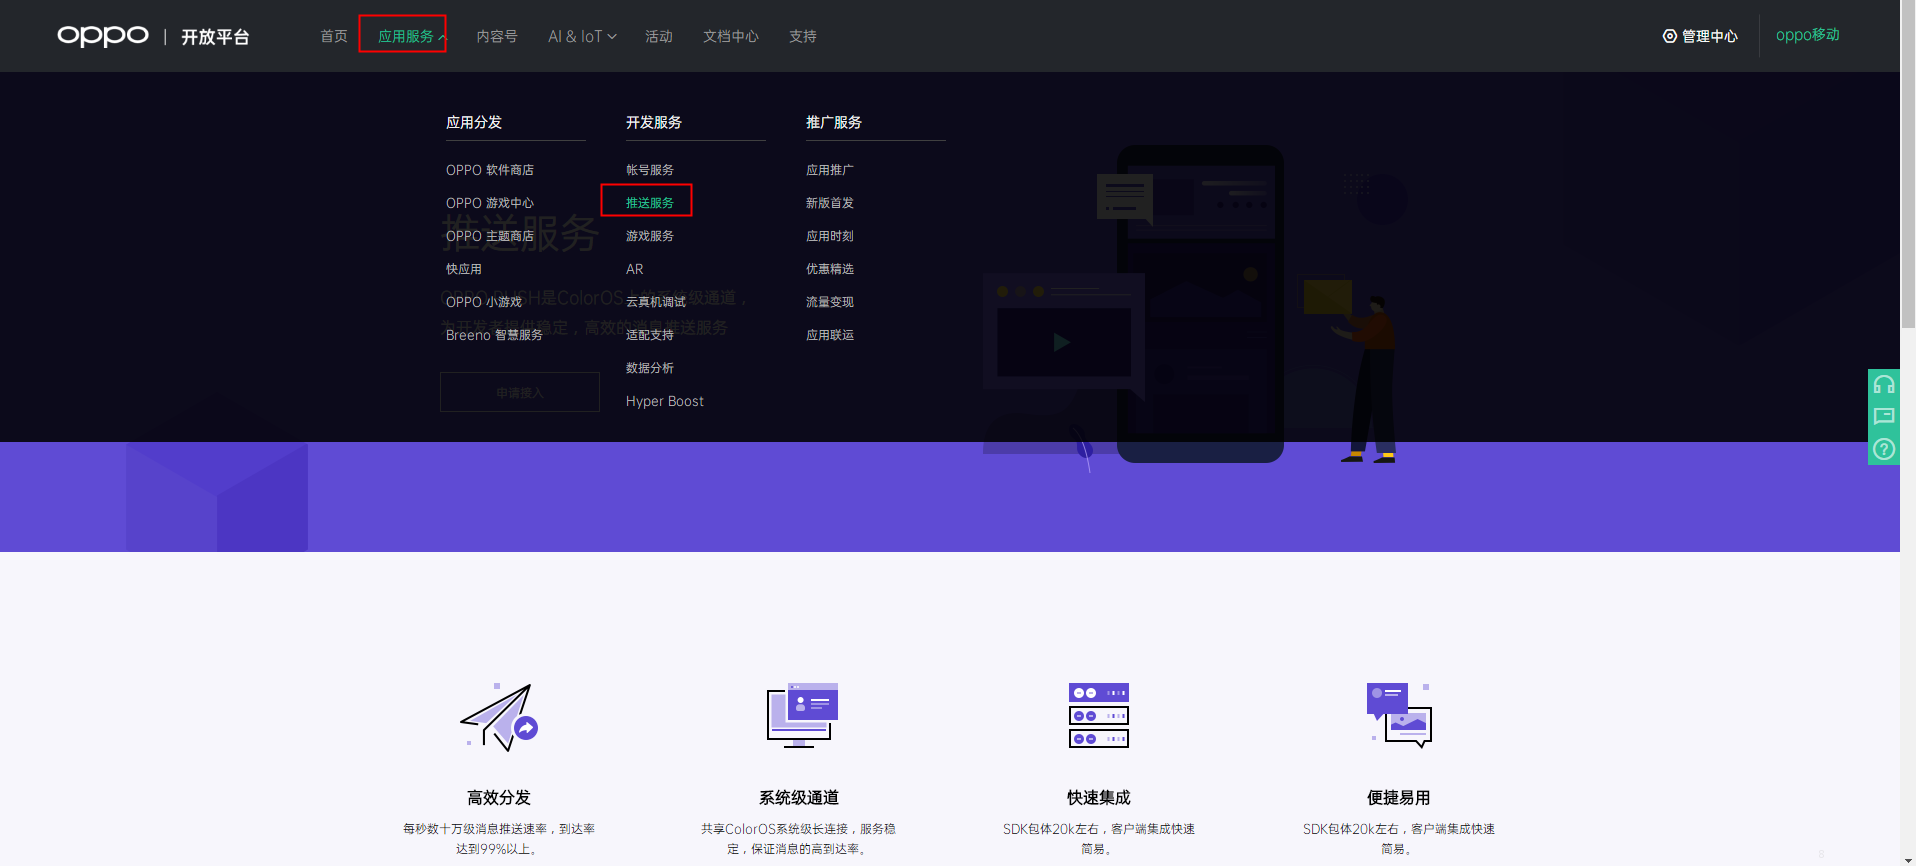Viewport: 1916px width, 866px height.
Task: Choose 云真机调试 from the menu
Action: (x=655, y=302)
